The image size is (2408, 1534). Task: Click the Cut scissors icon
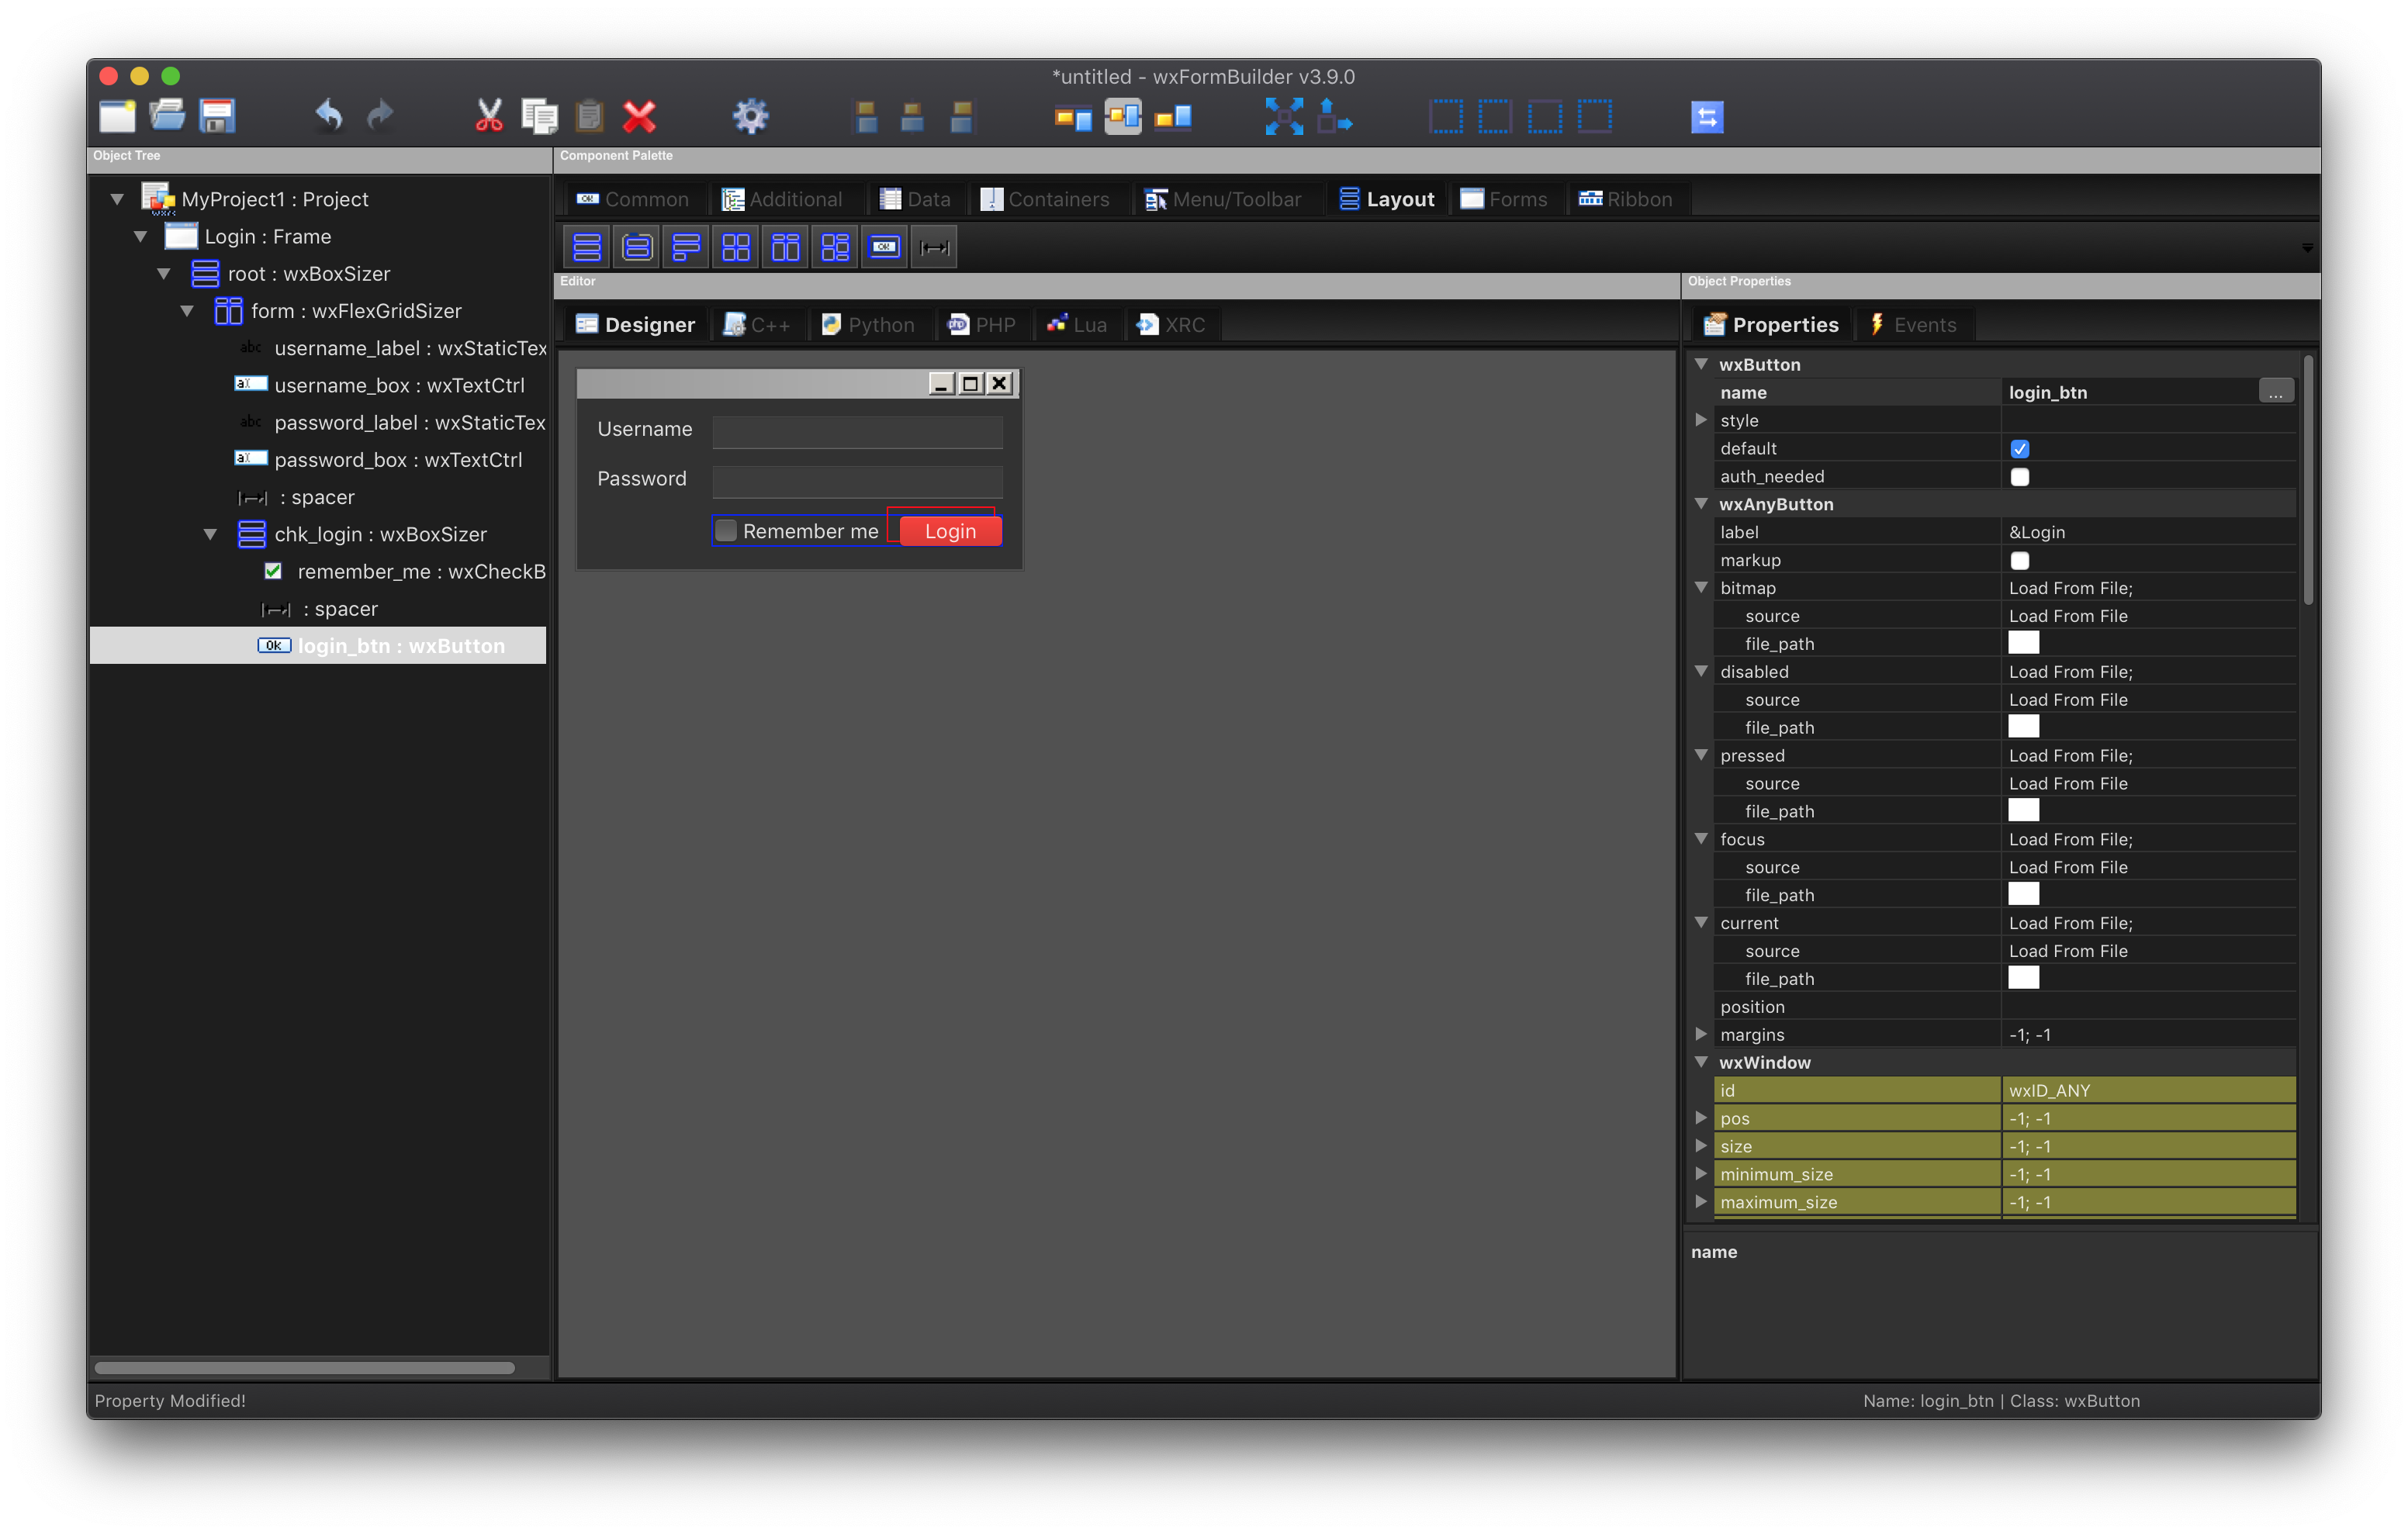coord(489,116)
